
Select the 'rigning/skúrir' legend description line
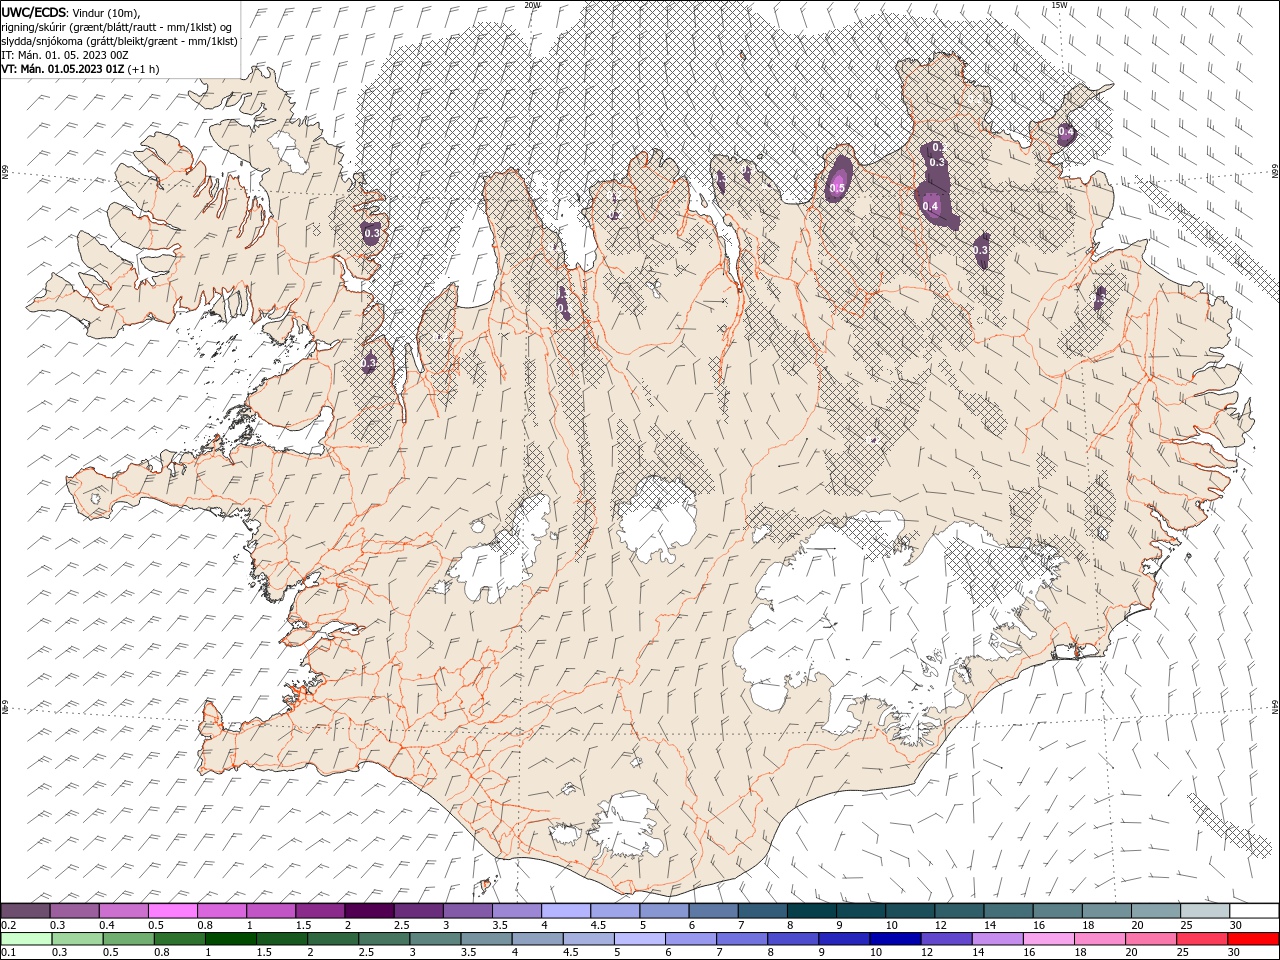pyautogui.click(x=117, y=26)
